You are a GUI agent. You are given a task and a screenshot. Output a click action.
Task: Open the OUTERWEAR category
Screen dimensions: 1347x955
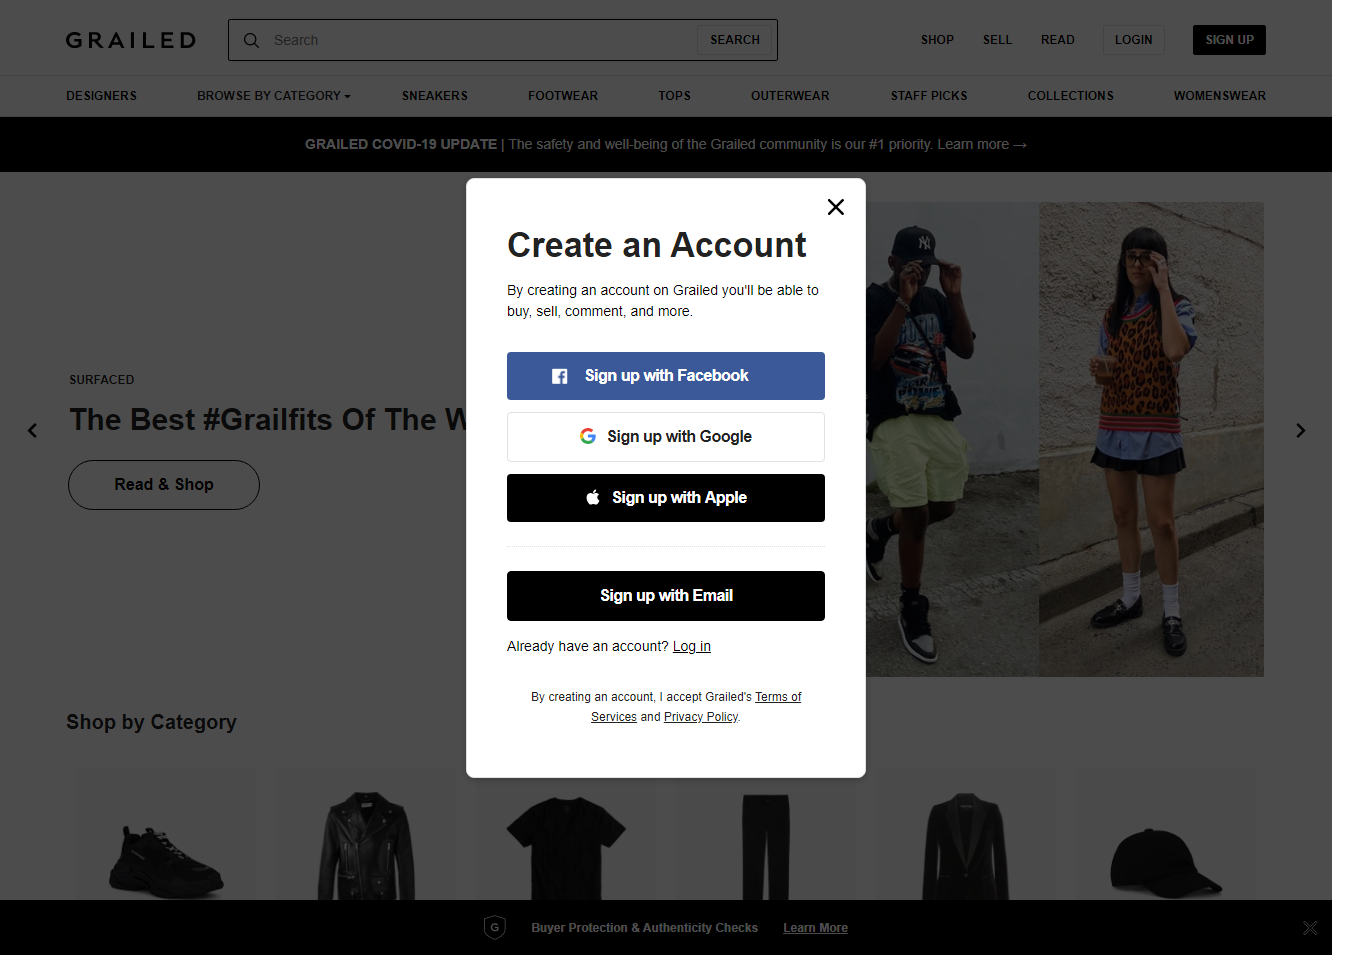(x=790, y=96)
